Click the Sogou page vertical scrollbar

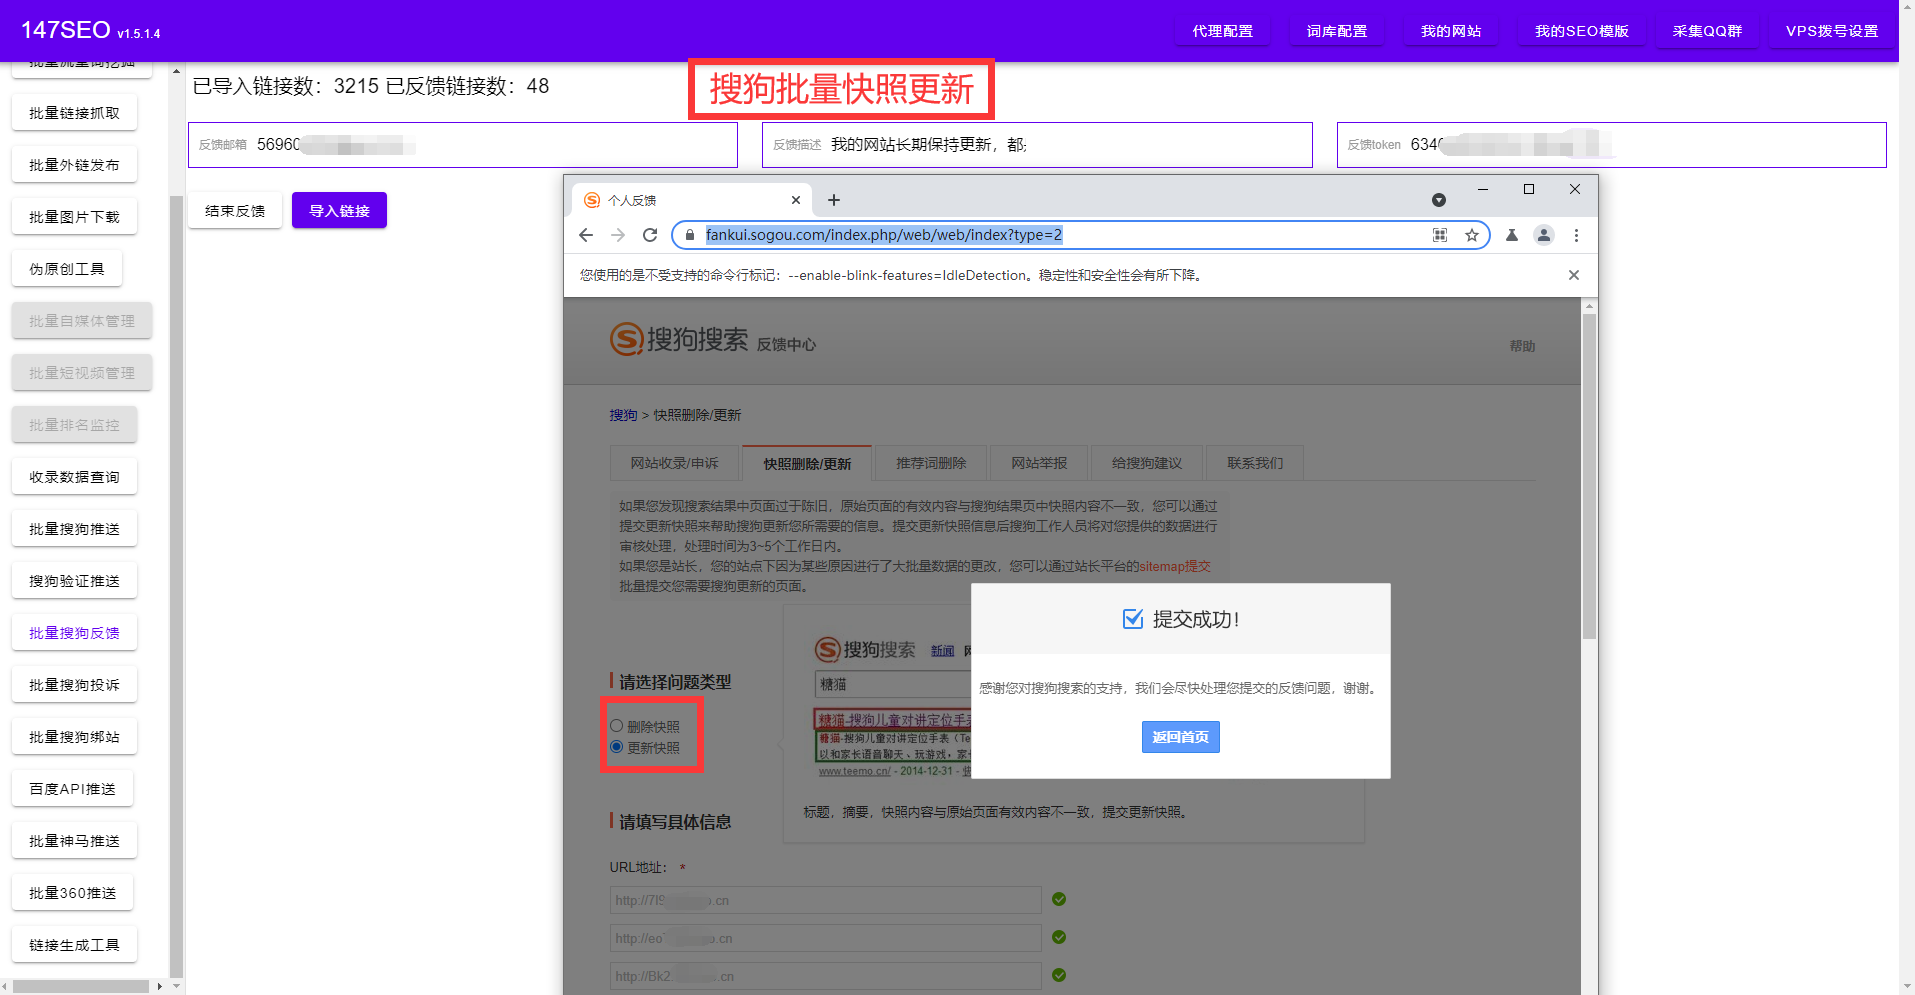[1589, 477]
